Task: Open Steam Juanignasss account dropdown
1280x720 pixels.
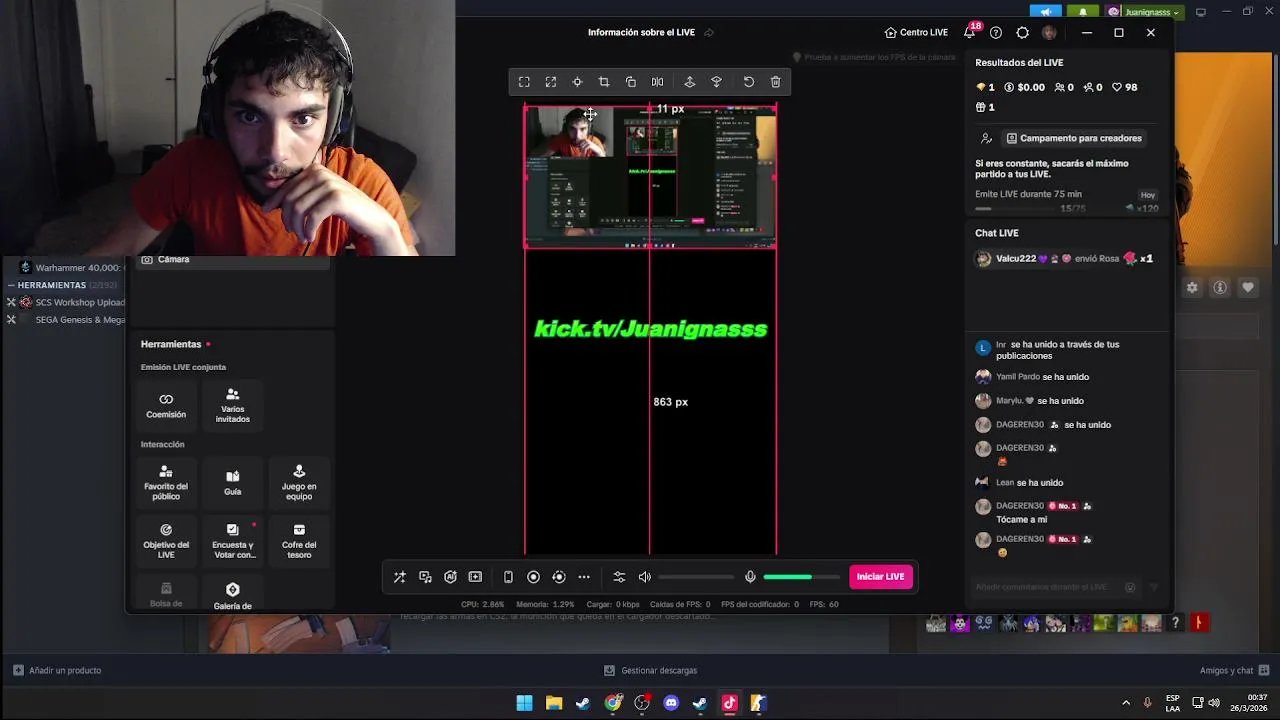Action: 1144,12
